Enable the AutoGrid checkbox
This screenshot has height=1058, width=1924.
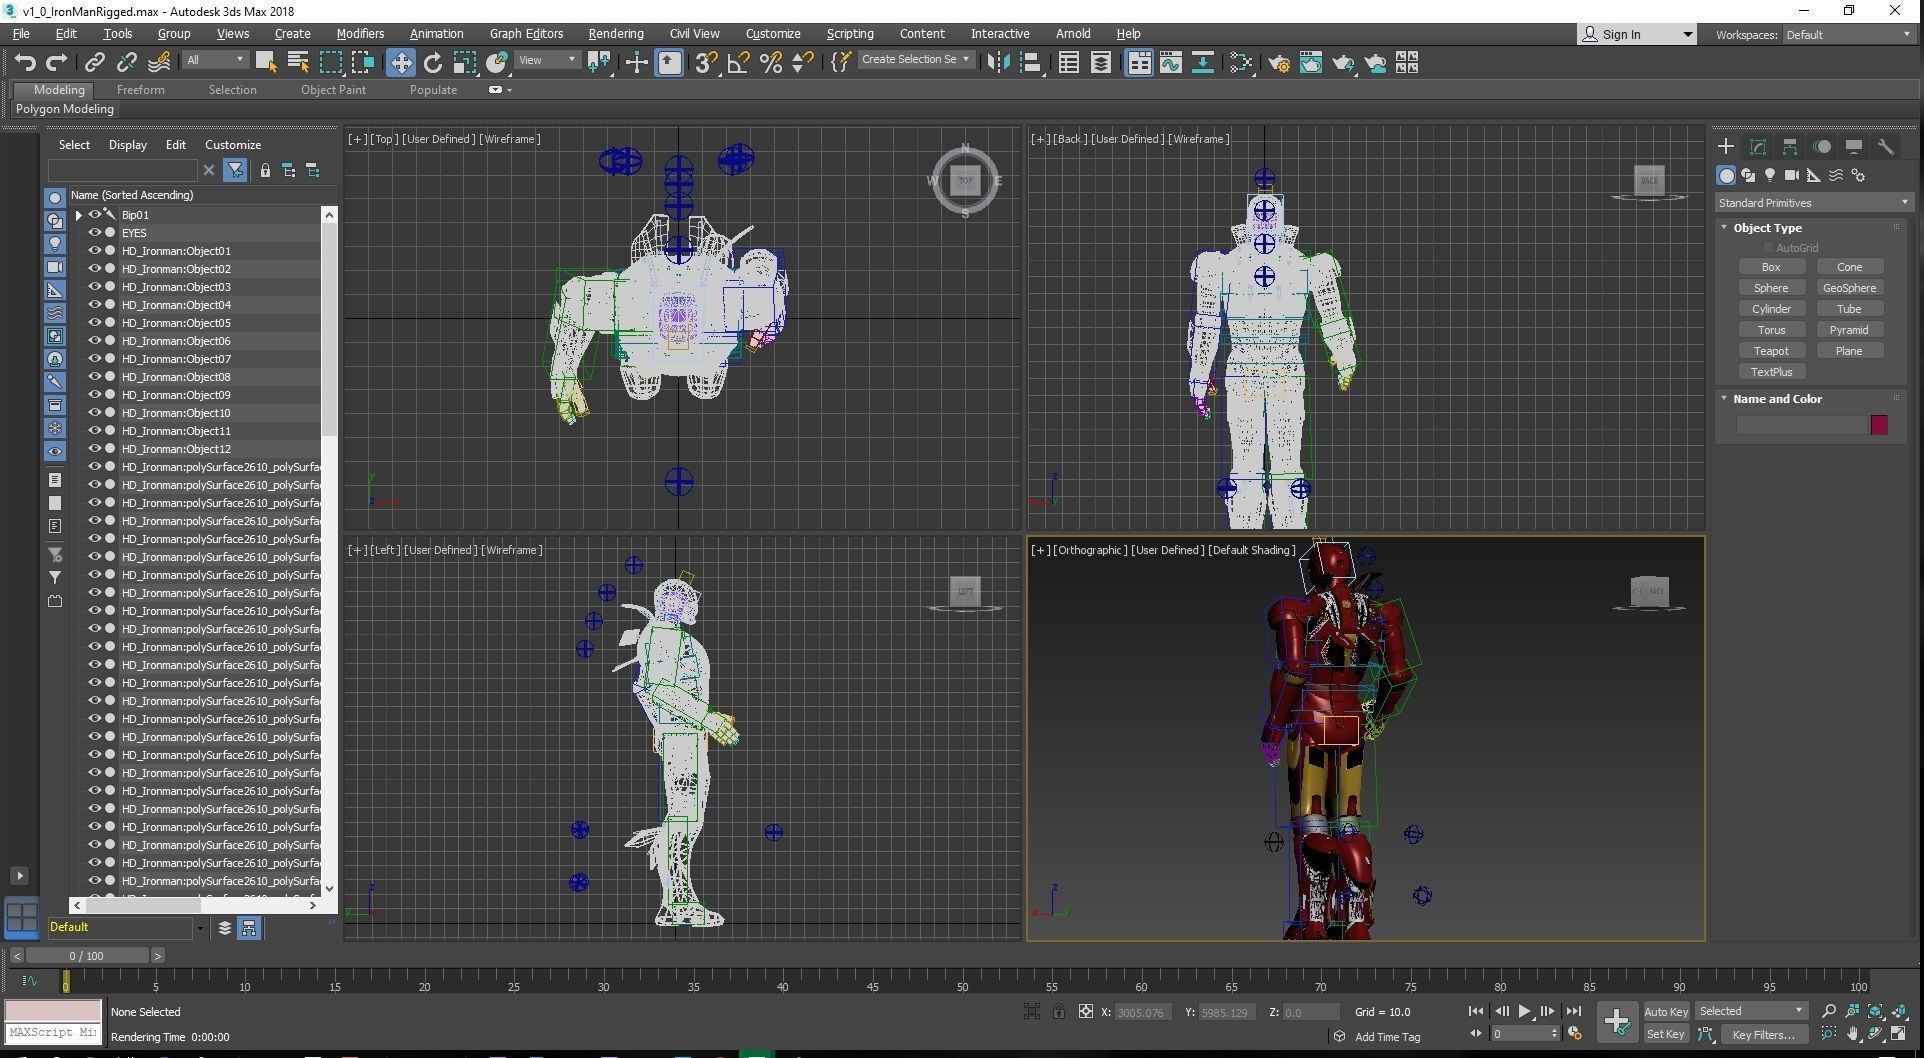coord(1768,247)
